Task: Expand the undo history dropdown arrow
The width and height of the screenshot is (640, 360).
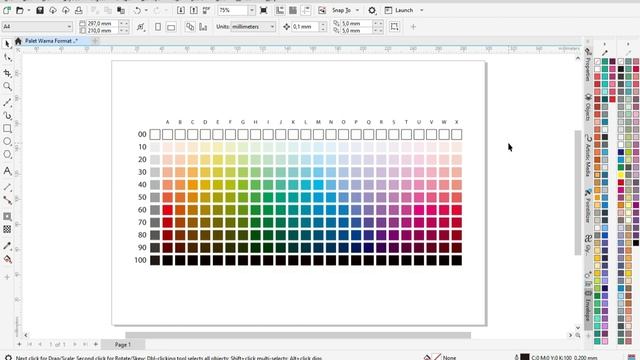Action: coord(147,10)
